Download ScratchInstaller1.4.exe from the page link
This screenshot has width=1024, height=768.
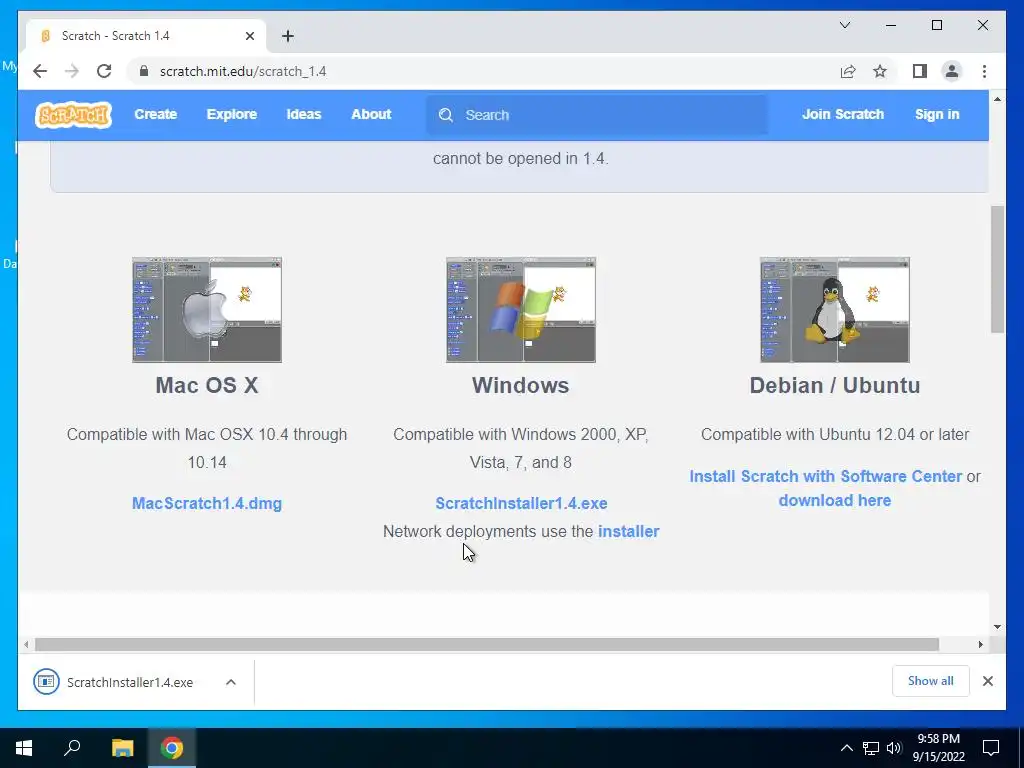[521, 504]
